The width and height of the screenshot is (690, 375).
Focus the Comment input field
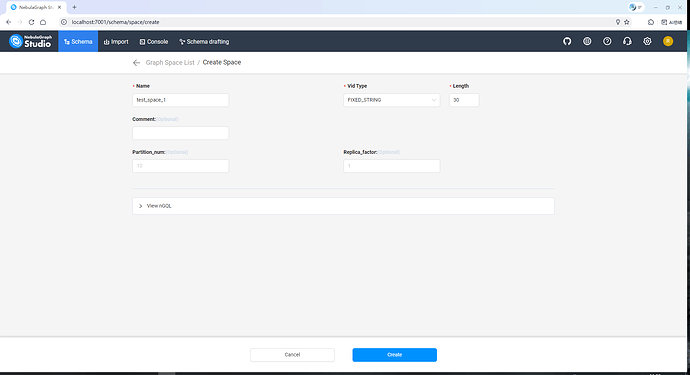180,133
